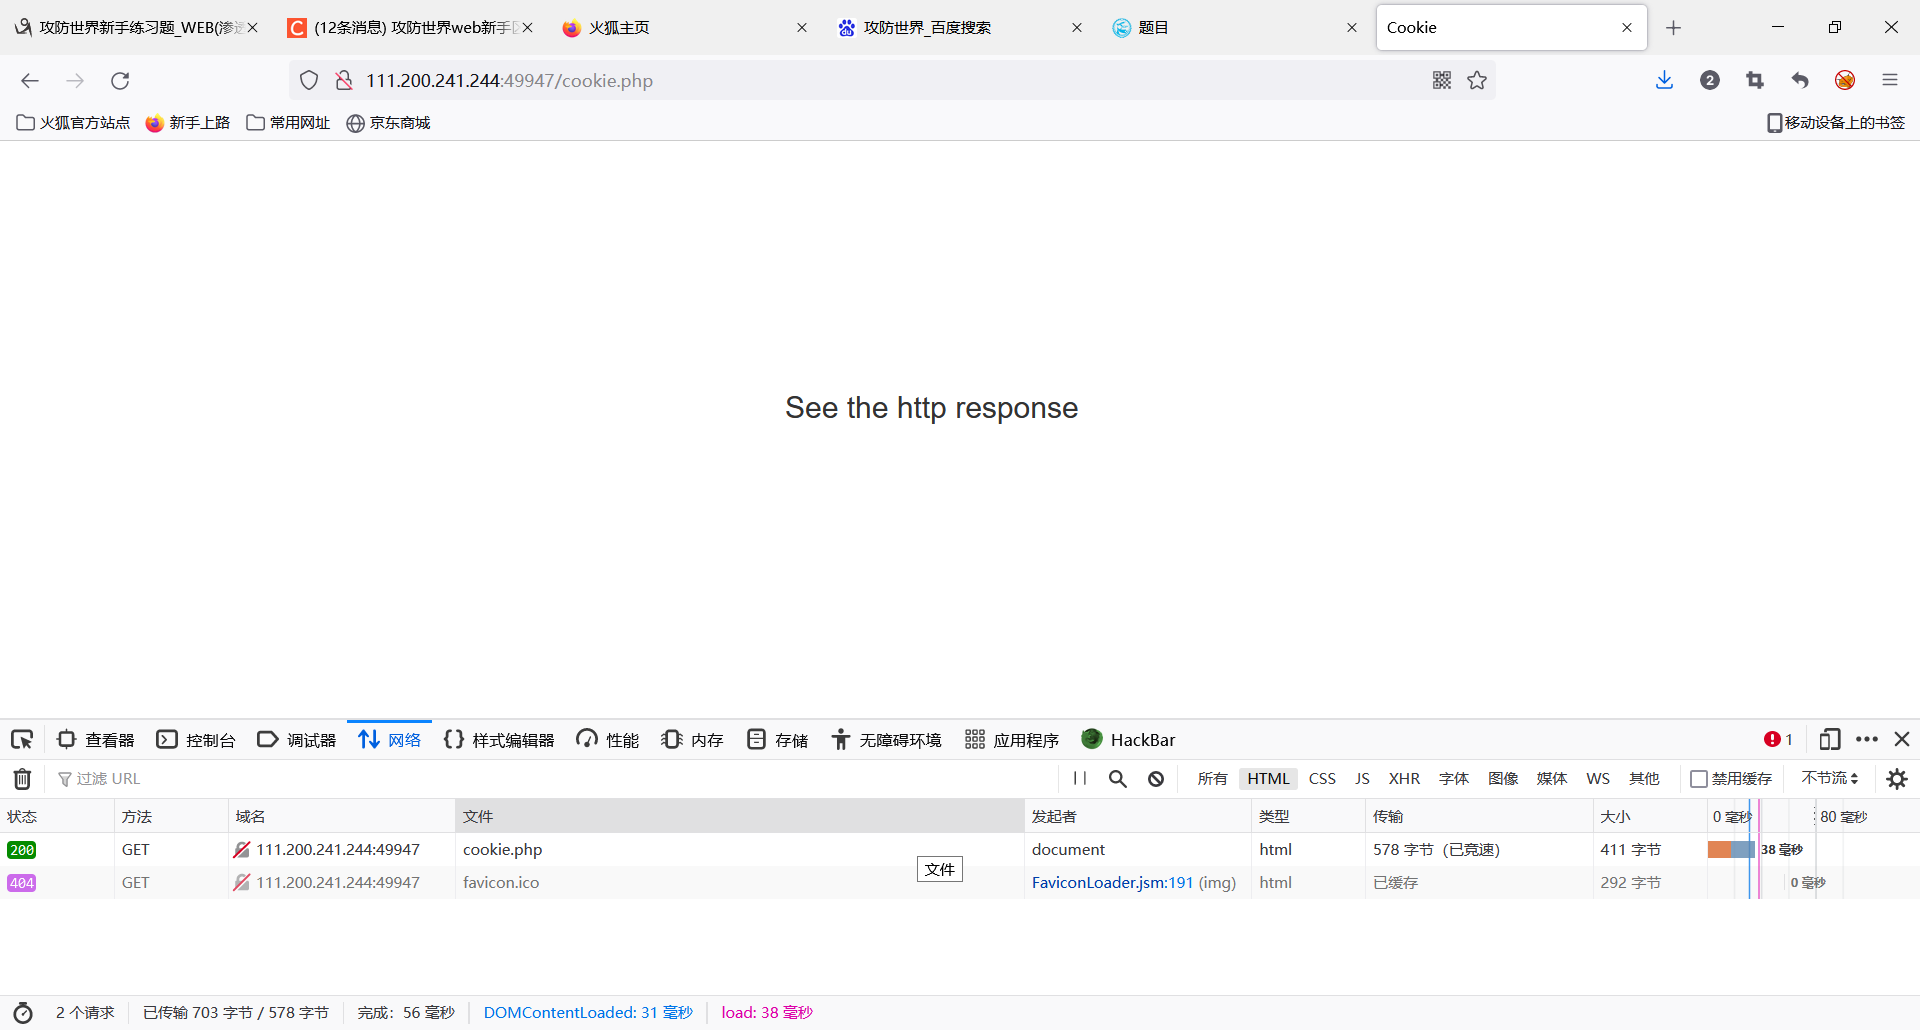Open the 常用网址 bookmark folder
This screenshot has width=1920, height=1030.
coord(288,122)
